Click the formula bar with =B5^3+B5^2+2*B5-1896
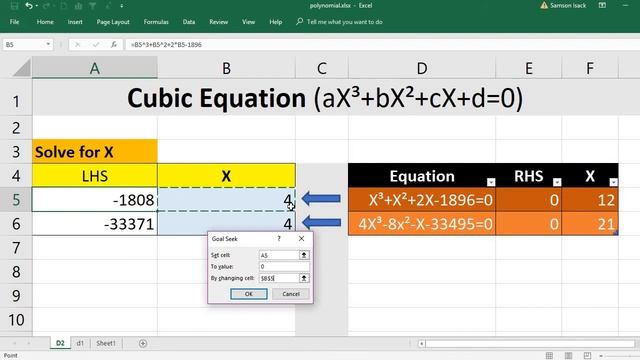This screenshot has width=640, height=360. (382, 44)
